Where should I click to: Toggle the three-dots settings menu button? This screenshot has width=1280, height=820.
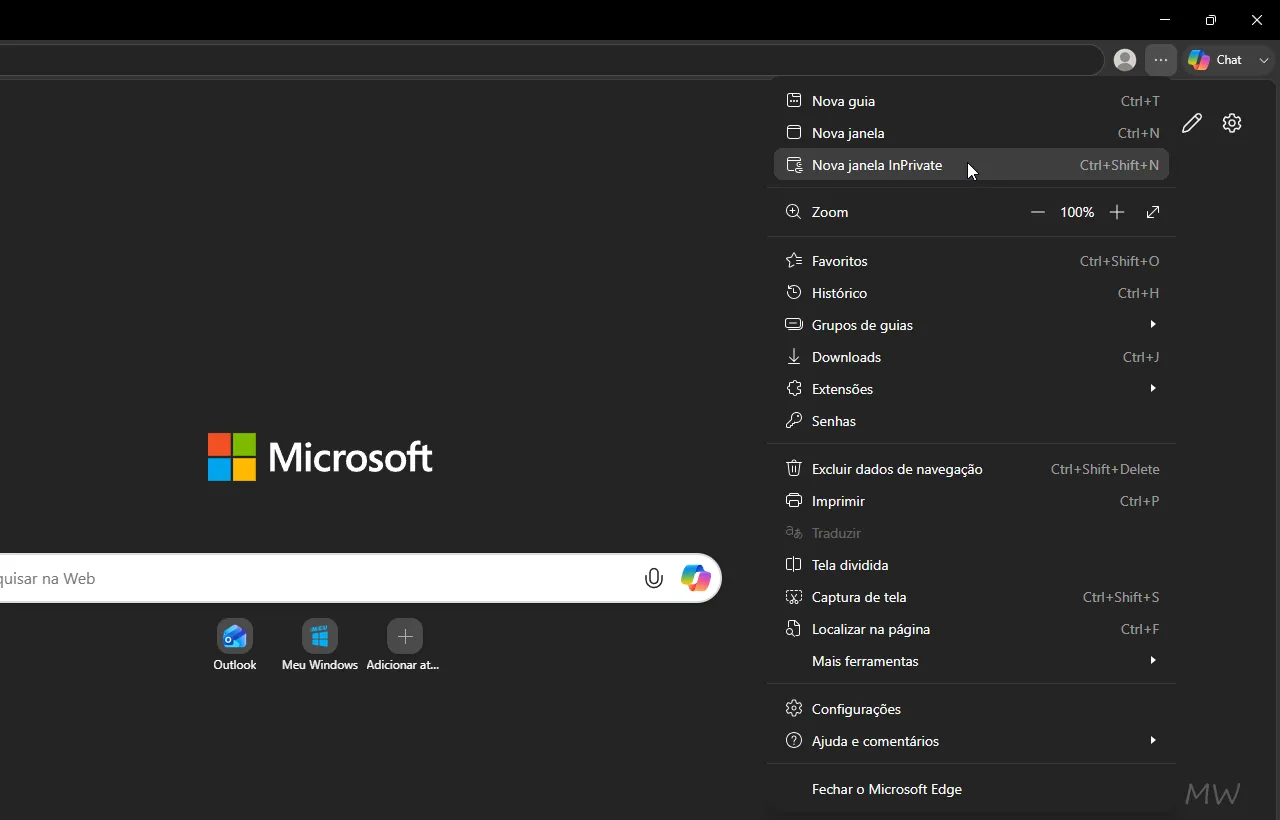(1160, 60)
